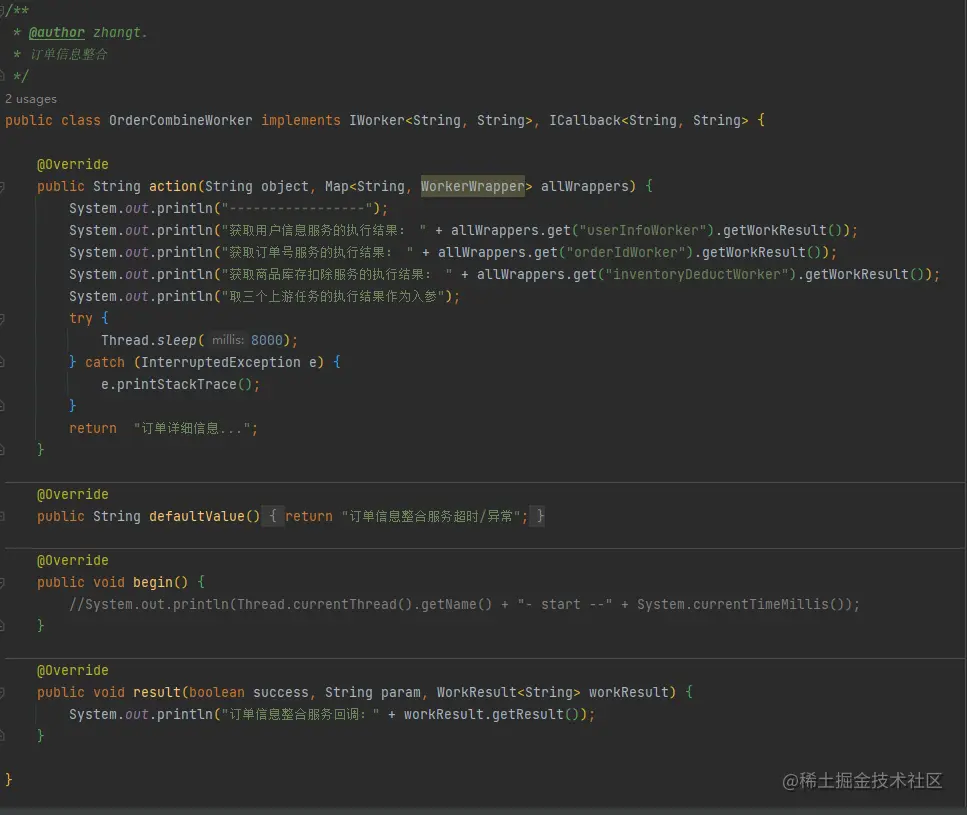Image resolution: width=967 pixels, height=815 pixels.
Task: Collapse the begin() method via gutter fold marker
Action: (2, 582)
